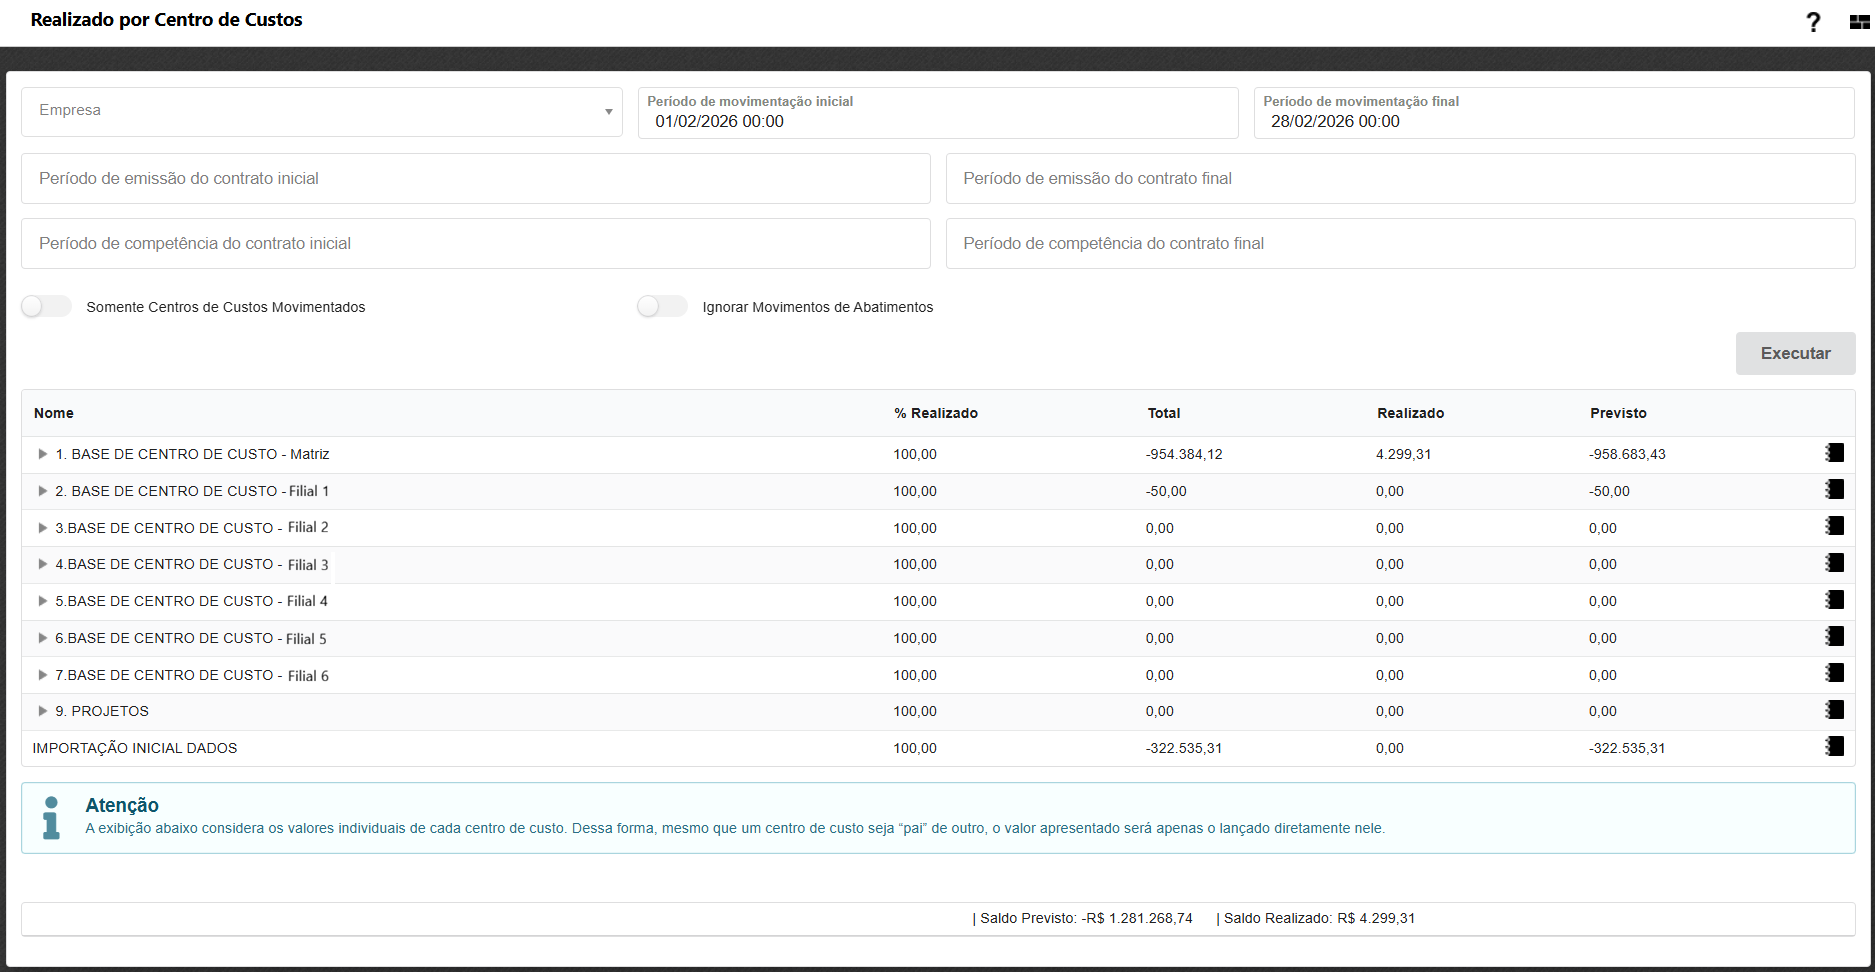Click Período de emissão do contrato inicial field
This screenshot has height=972, width=1875.
point(476,178)
